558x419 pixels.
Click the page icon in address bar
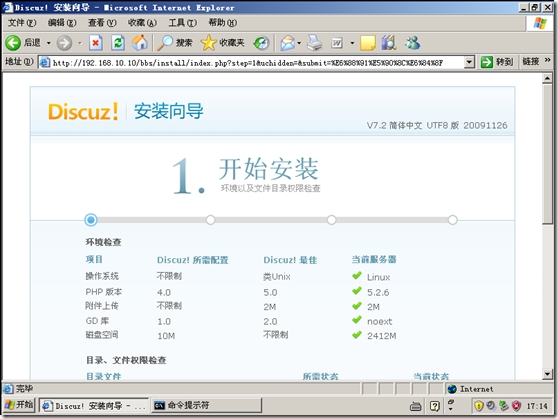(x=45, y=63)
